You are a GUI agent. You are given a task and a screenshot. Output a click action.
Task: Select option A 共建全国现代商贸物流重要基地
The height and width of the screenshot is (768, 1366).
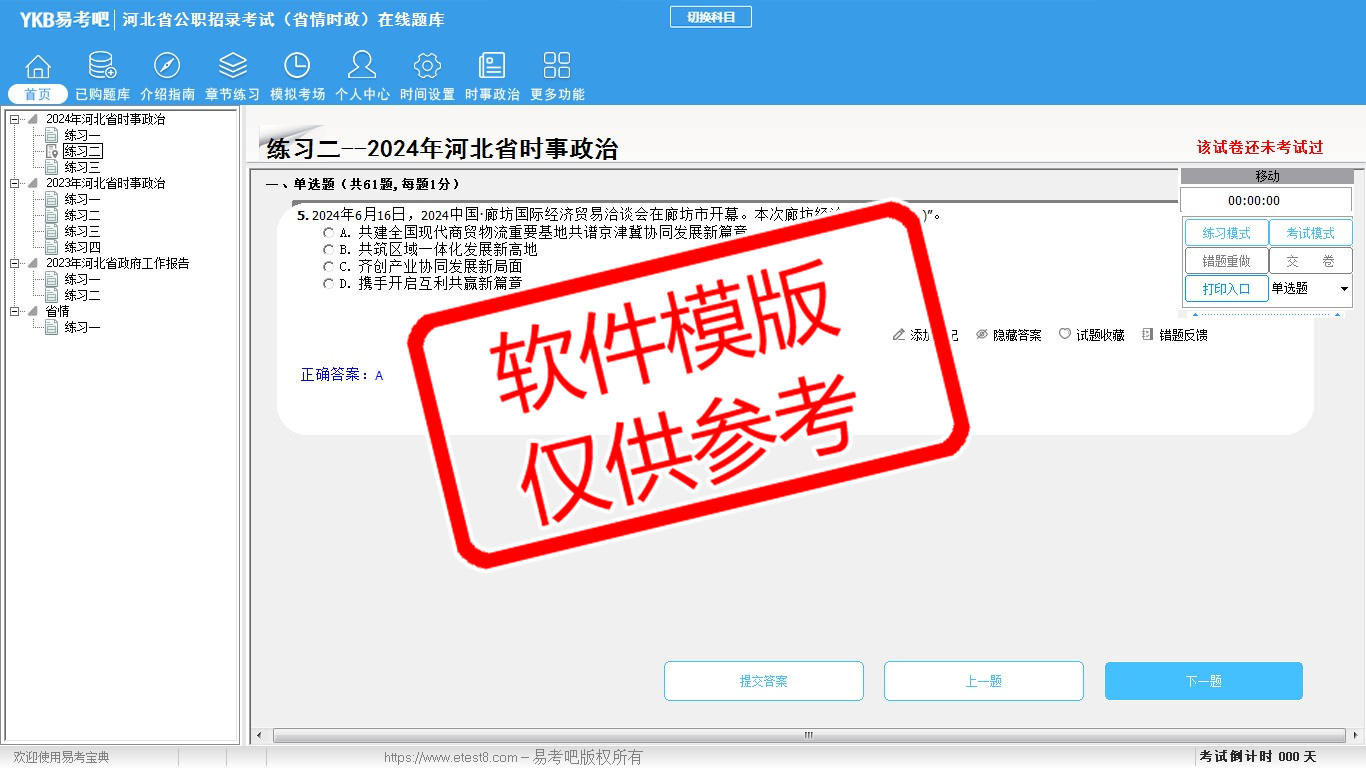point(328,233)
